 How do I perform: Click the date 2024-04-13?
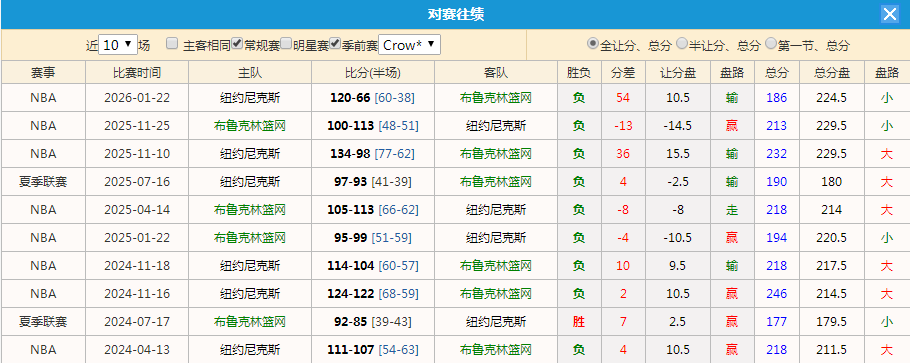point(137,350)
